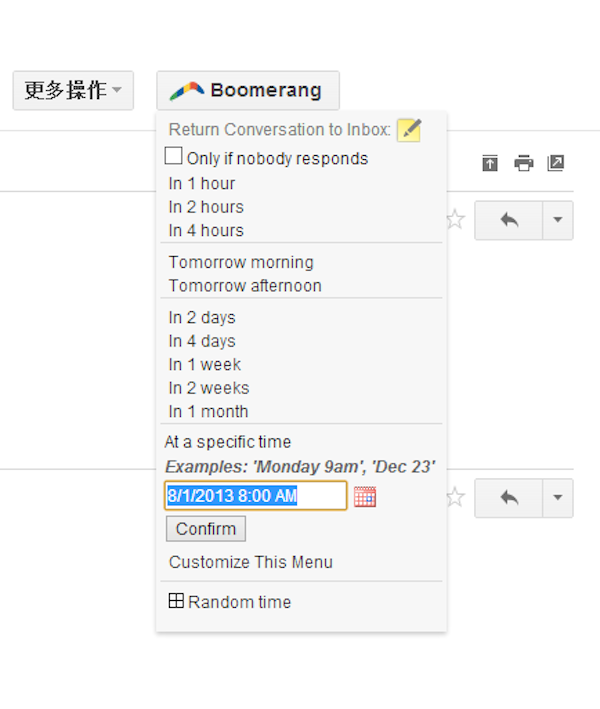Star the second message

pyautogui.click(x=455, y=497)
